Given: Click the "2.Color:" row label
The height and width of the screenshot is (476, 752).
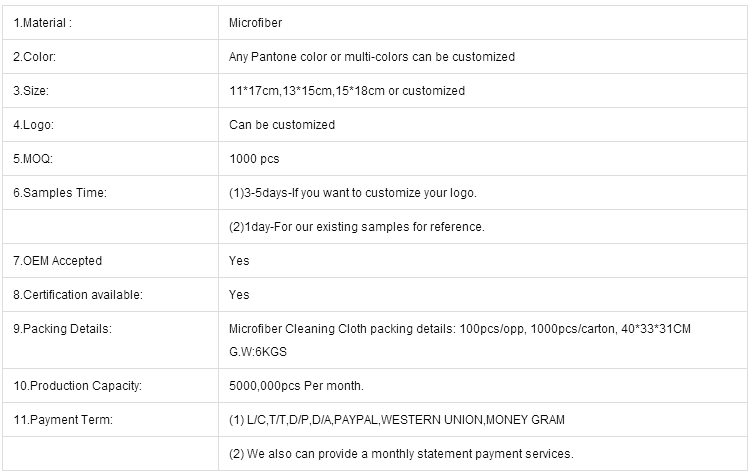Looking at the screenshot, I should [x=34, y=57].
